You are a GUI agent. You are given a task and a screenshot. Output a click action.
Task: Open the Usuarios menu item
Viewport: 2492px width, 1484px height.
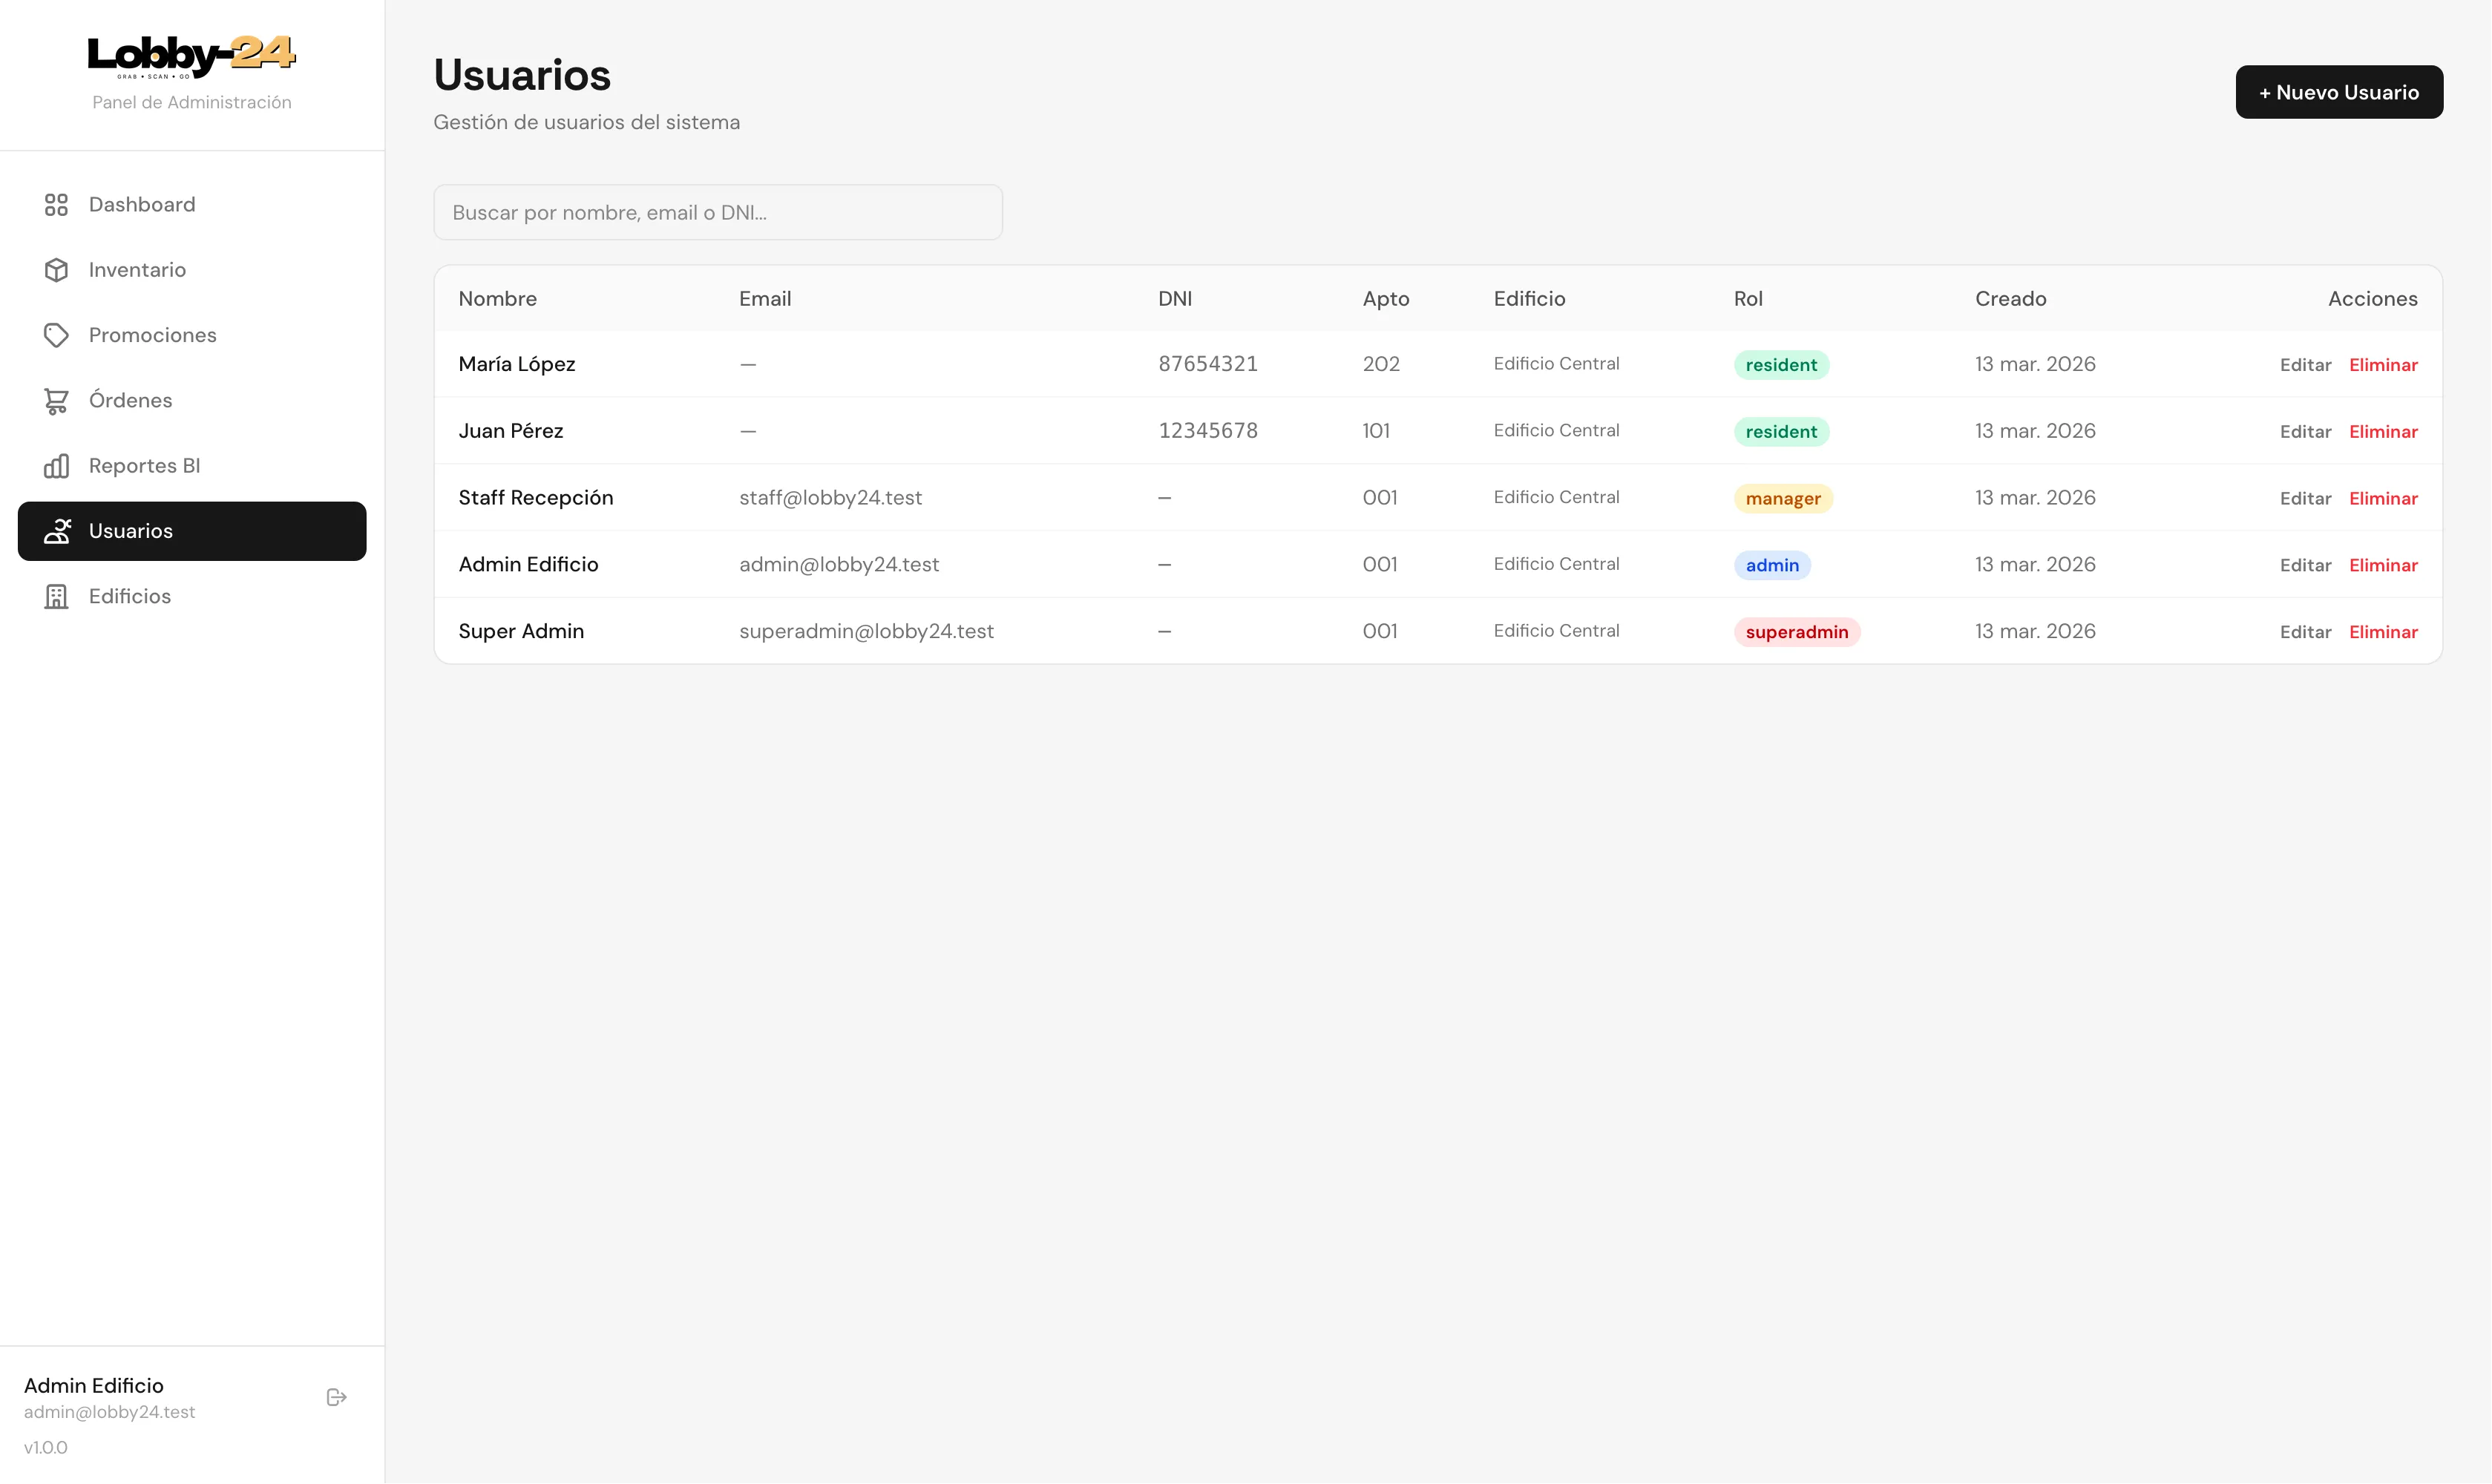[x=131, y=531]
